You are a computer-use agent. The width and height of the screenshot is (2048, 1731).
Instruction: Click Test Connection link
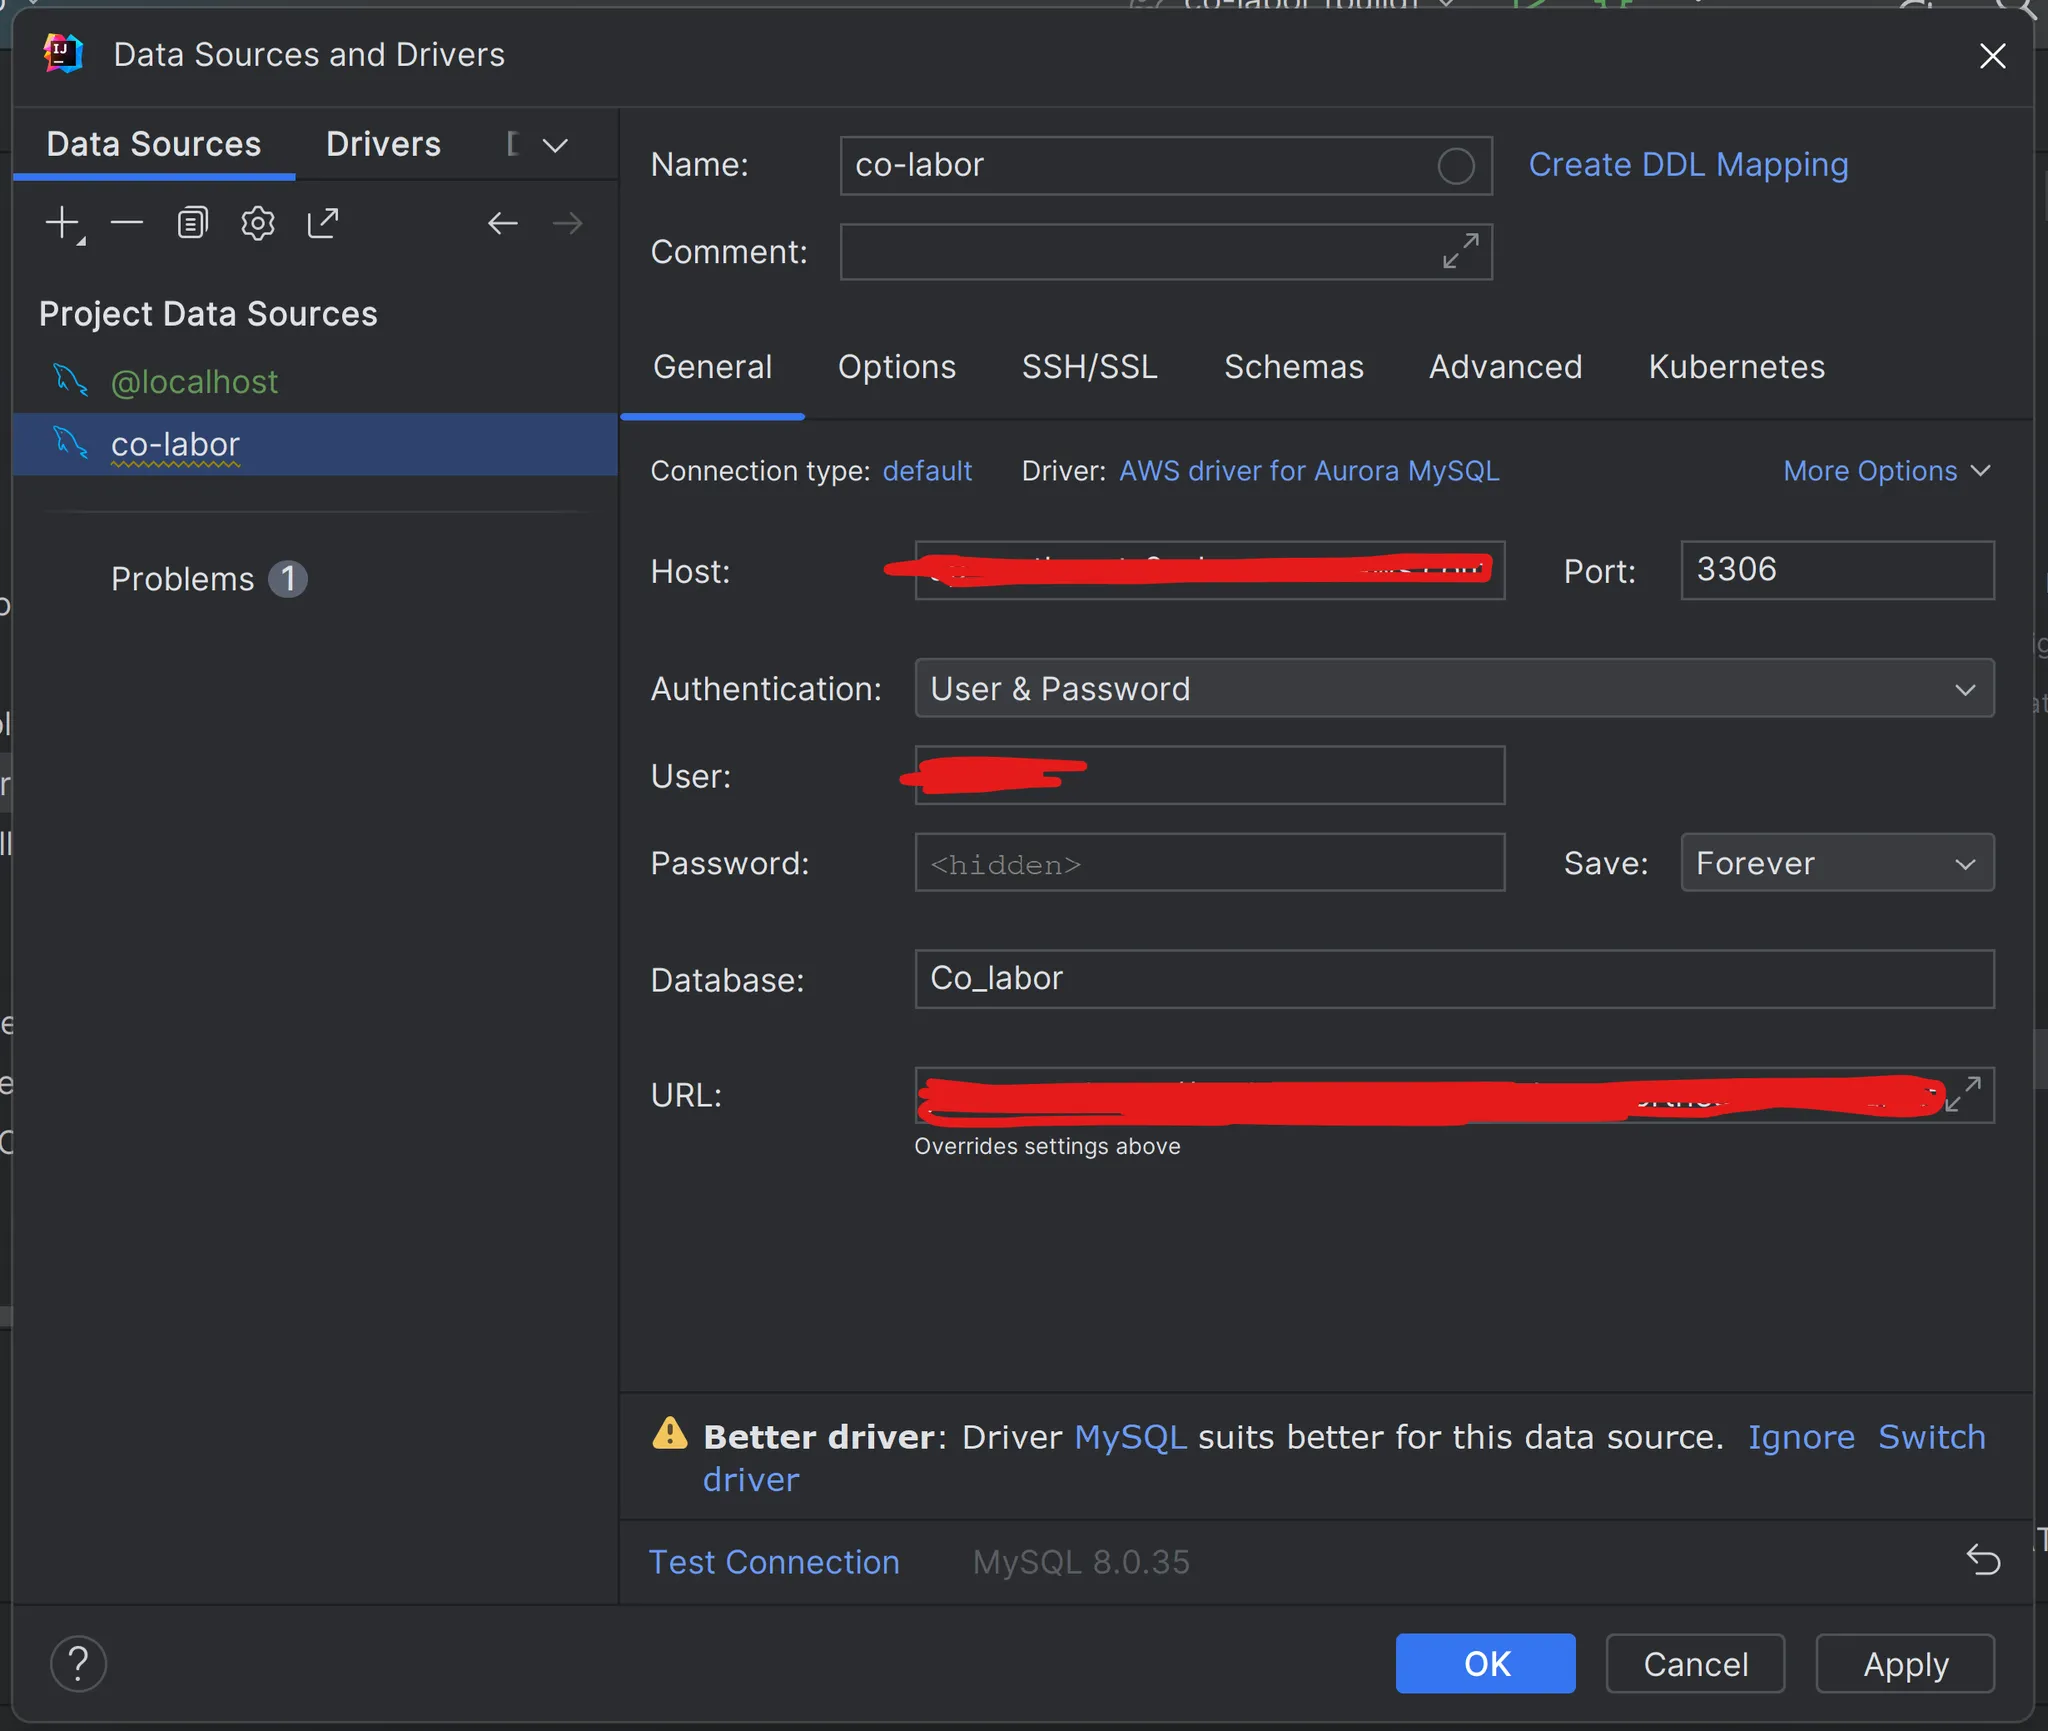774,1562
